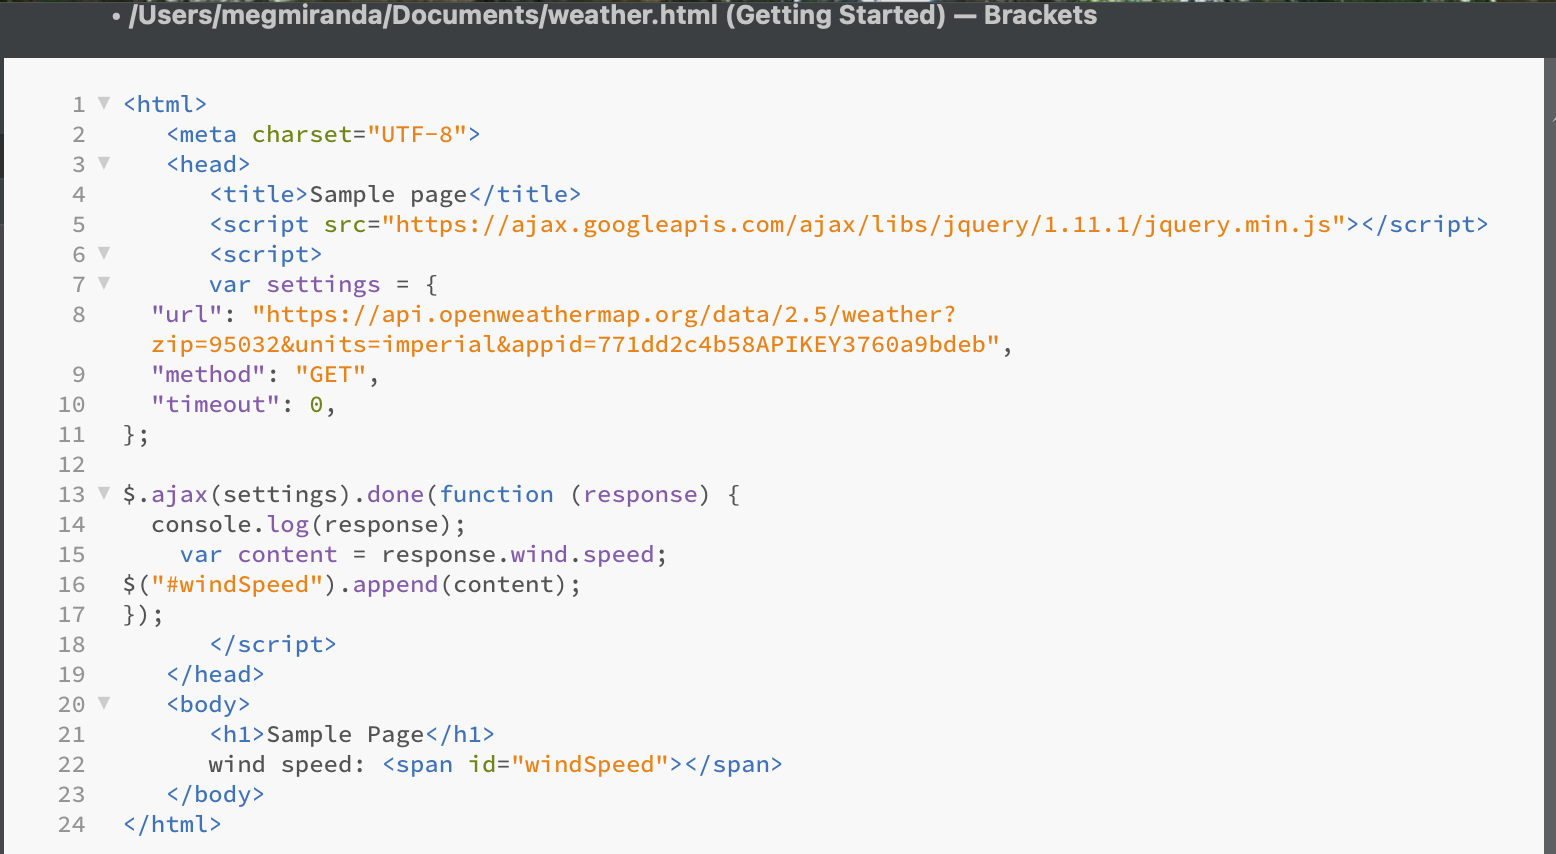The image size is (1556, 854).
Task: Collapse the settings object fold on line 7
Action: [104, 283]
